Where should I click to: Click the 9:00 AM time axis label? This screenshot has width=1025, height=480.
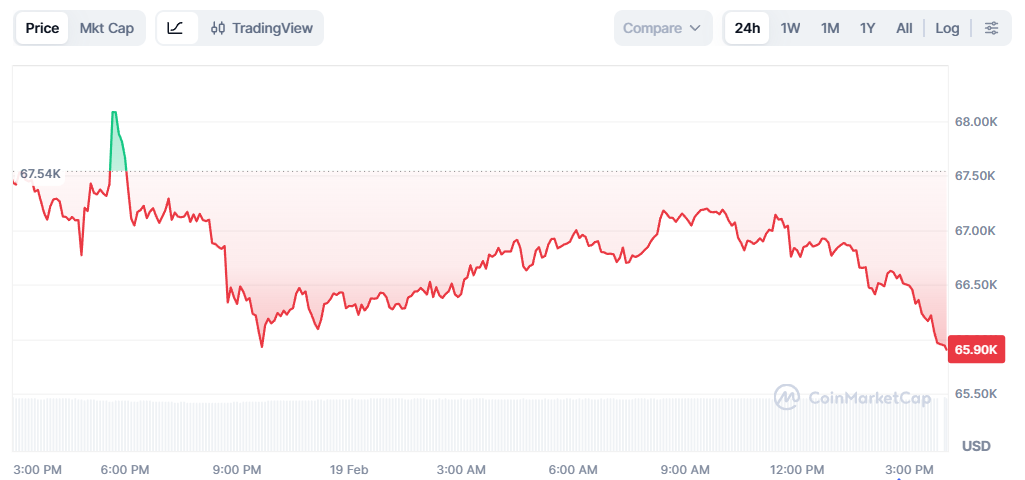pyautogui.click(x=685, y=469)
